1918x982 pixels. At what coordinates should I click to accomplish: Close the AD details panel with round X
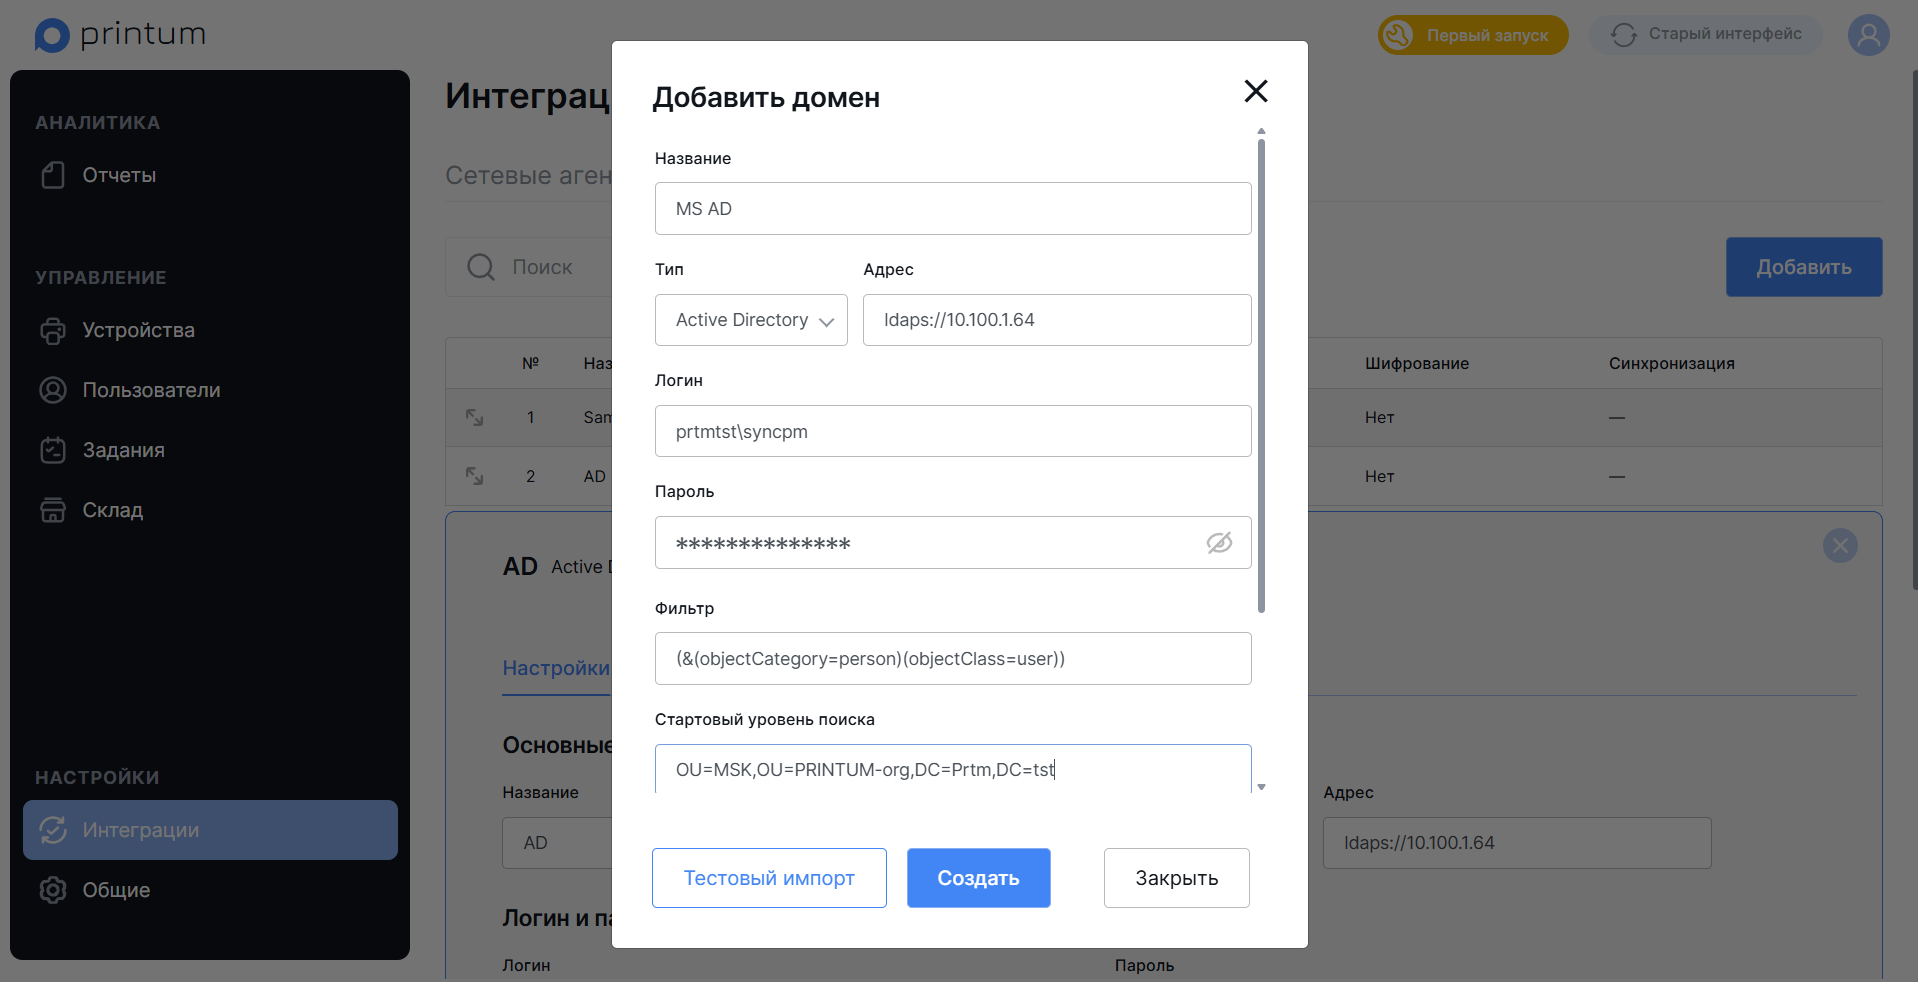(x=1840, y=545)
